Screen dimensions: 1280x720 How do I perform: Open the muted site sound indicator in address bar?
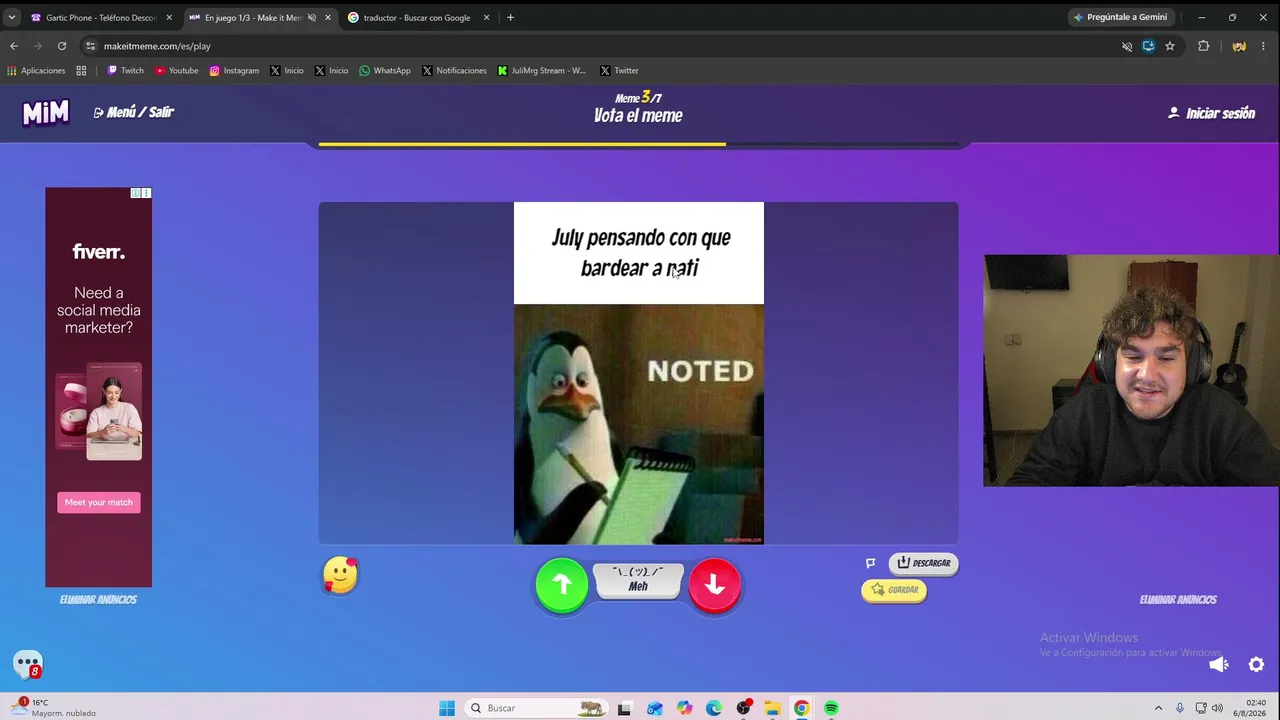coord(1127,46)
